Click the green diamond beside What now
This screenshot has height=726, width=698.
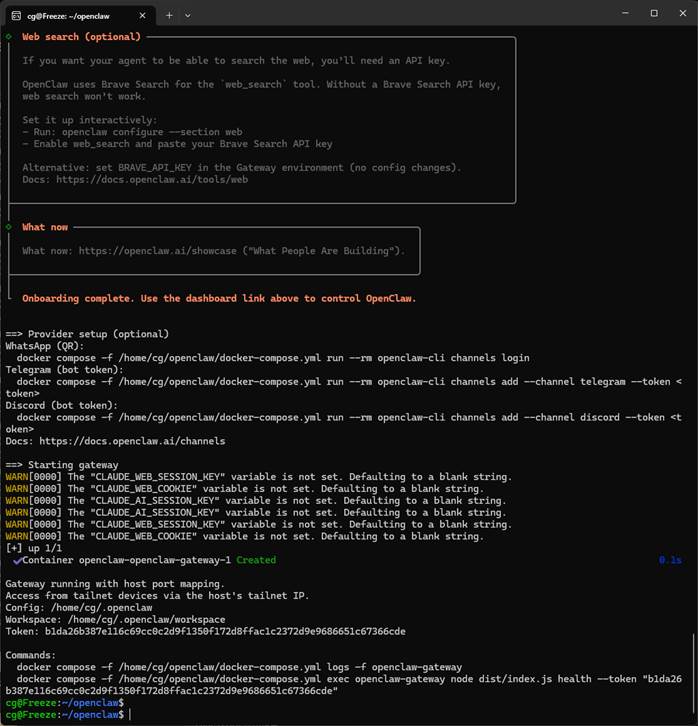[x=9, y=227]
